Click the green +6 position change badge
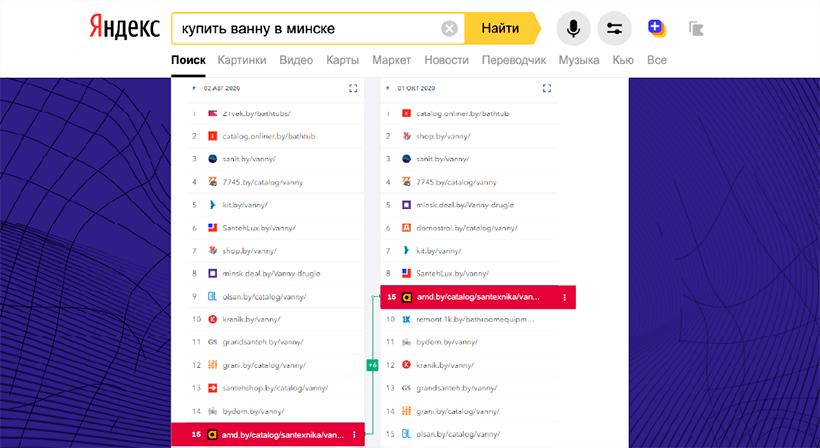 (x=372, y=365)
